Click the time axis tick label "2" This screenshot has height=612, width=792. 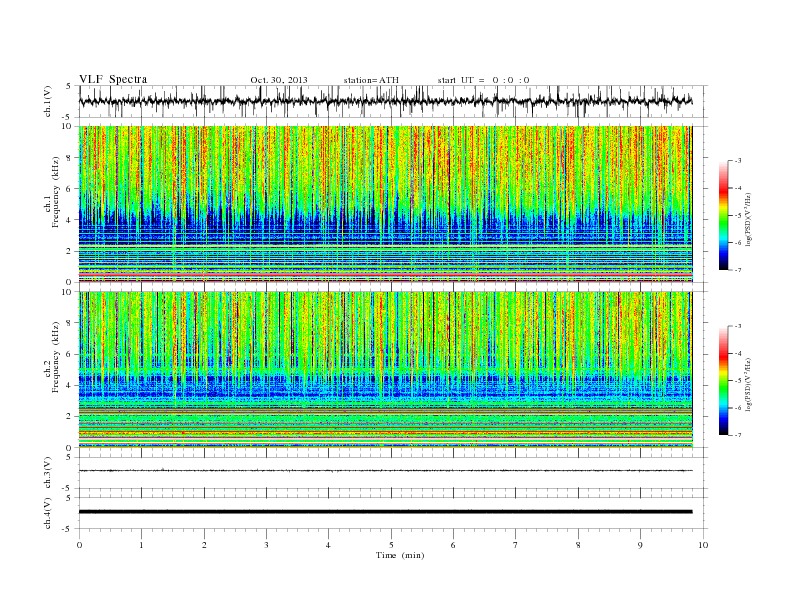click(204, 545)
